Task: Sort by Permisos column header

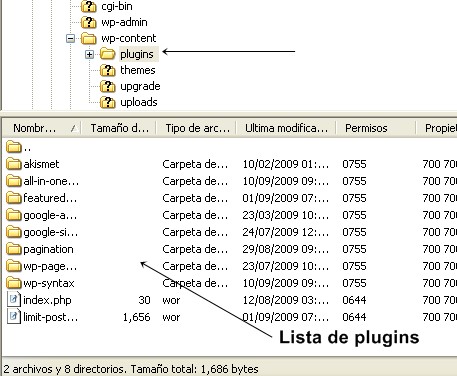Action: [x=376, y=128]
